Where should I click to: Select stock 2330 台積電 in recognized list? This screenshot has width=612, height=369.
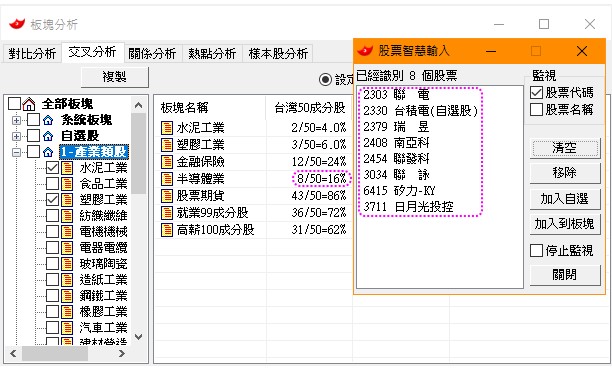(420, 111)
